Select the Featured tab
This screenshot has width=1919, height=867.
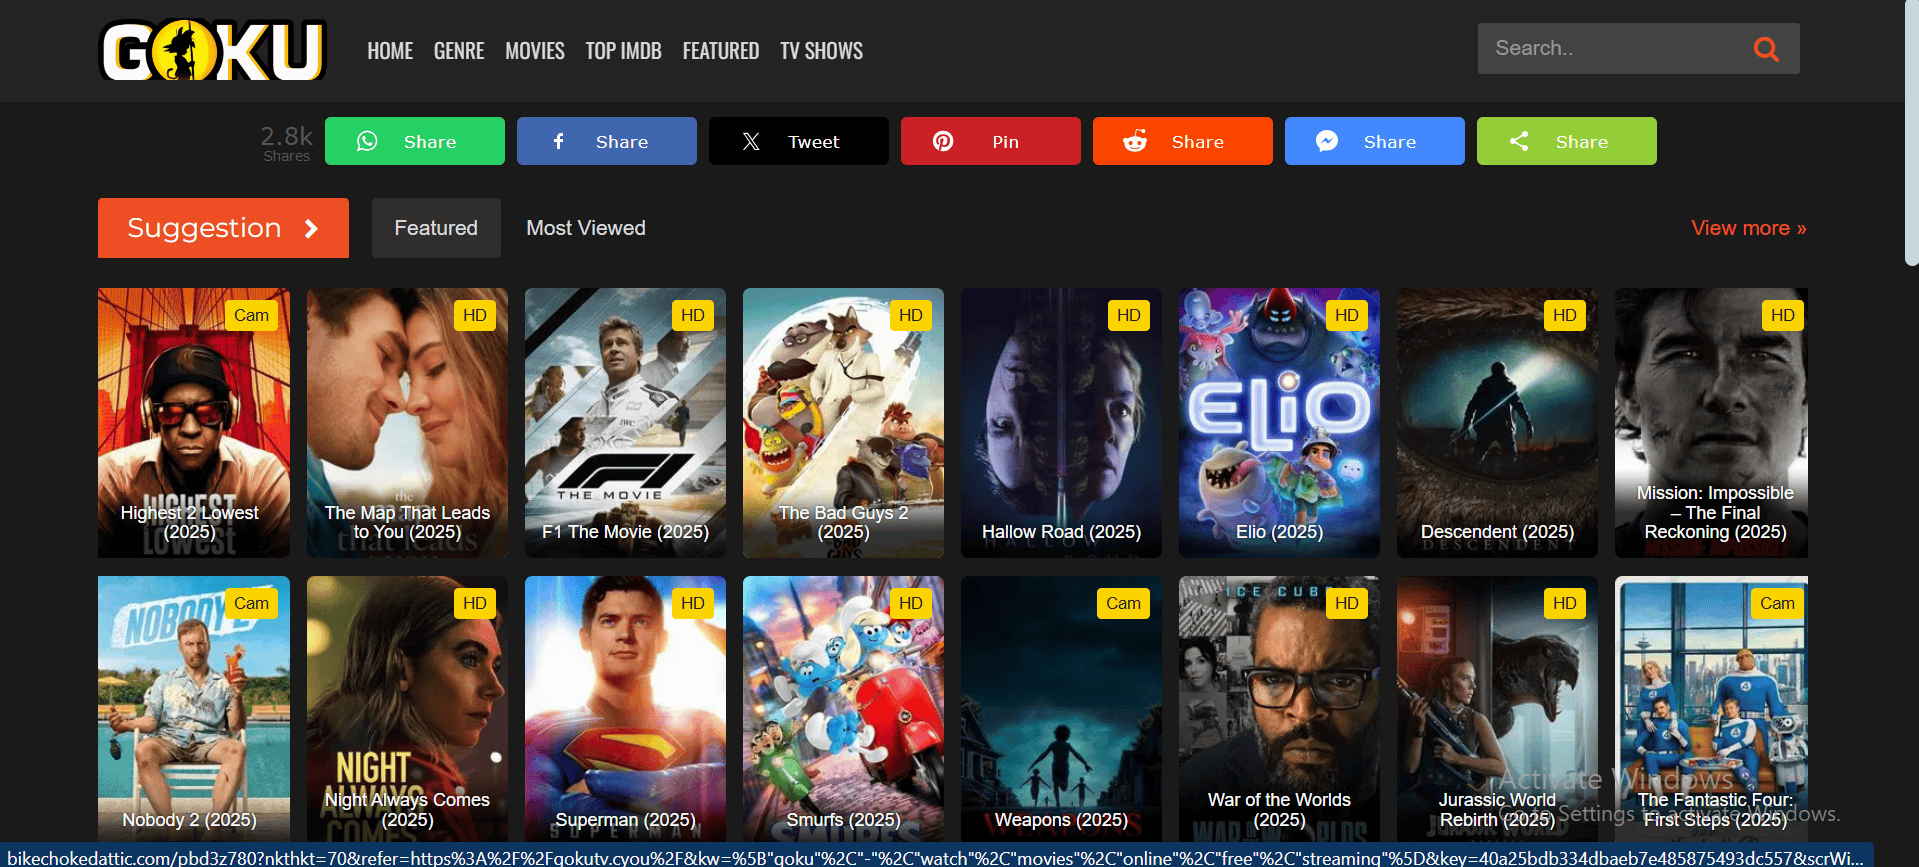pos(436,228)
